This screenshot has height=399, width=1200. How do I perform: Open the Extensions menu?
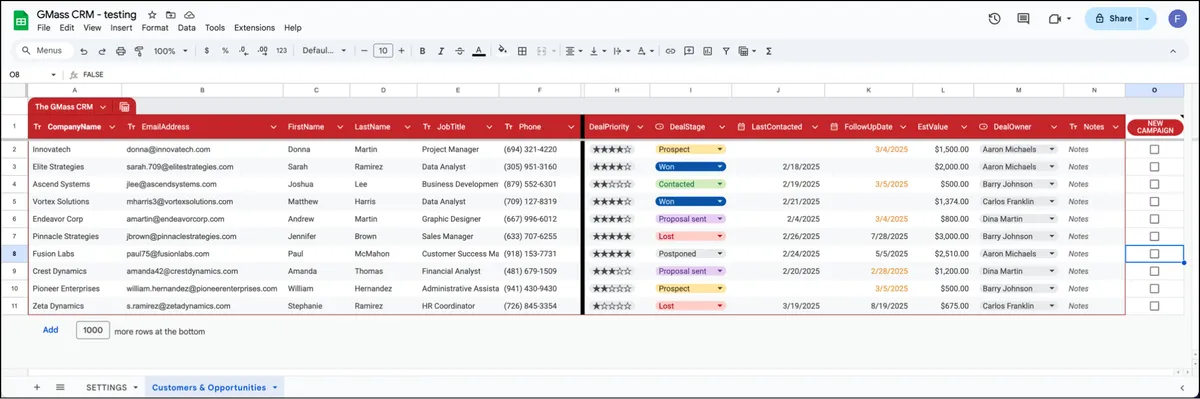click(254, 28)
